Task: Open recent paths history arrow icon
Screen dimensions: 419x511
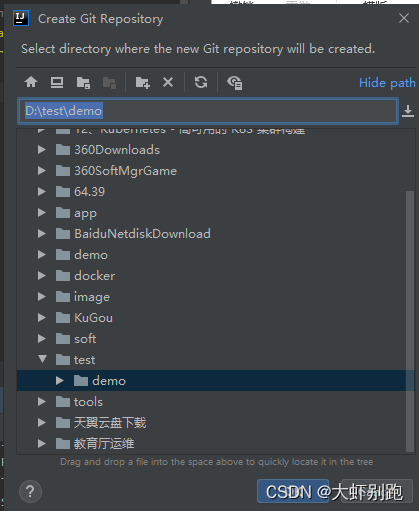Action: (408, 111)
